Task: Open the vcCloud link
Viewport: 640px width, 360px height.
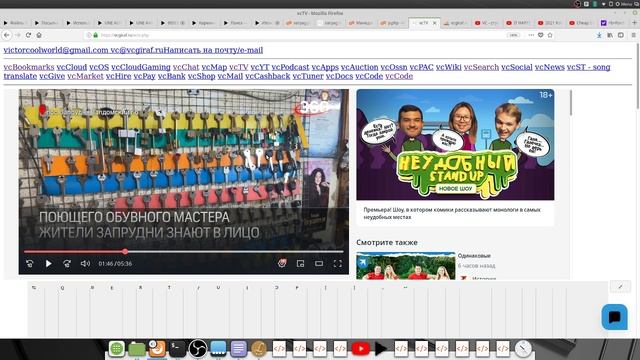Action: coord(72,67)
